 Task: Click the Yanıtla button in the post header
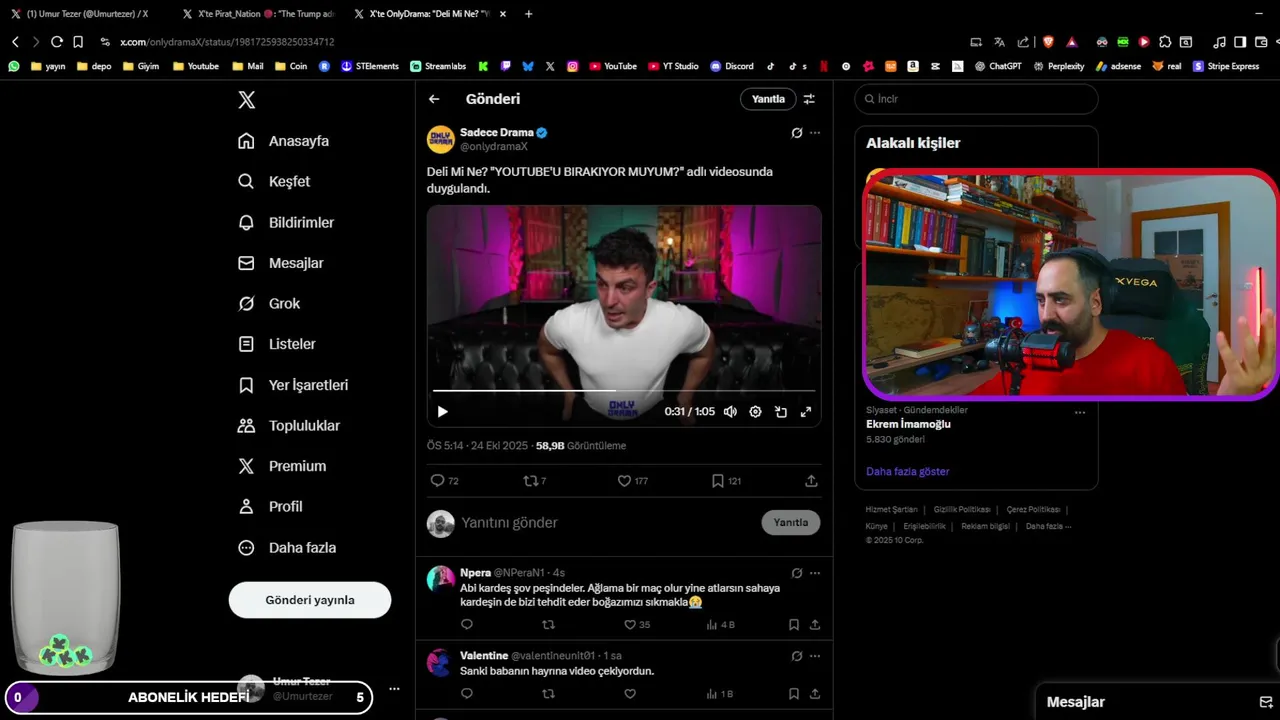click(x=768, y=99)
